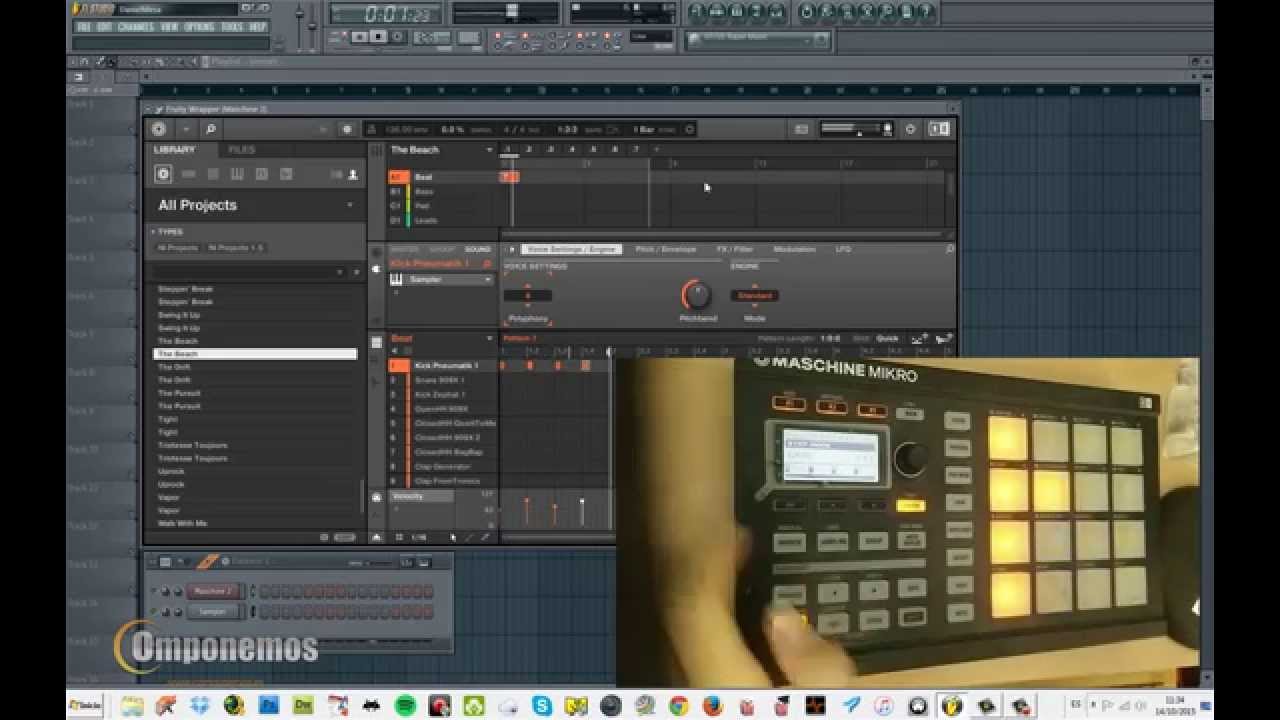Switch to the LIBRARY tab
This screenshot has width=1280, height=720.
pyautogui.click(x=175, y=150)
